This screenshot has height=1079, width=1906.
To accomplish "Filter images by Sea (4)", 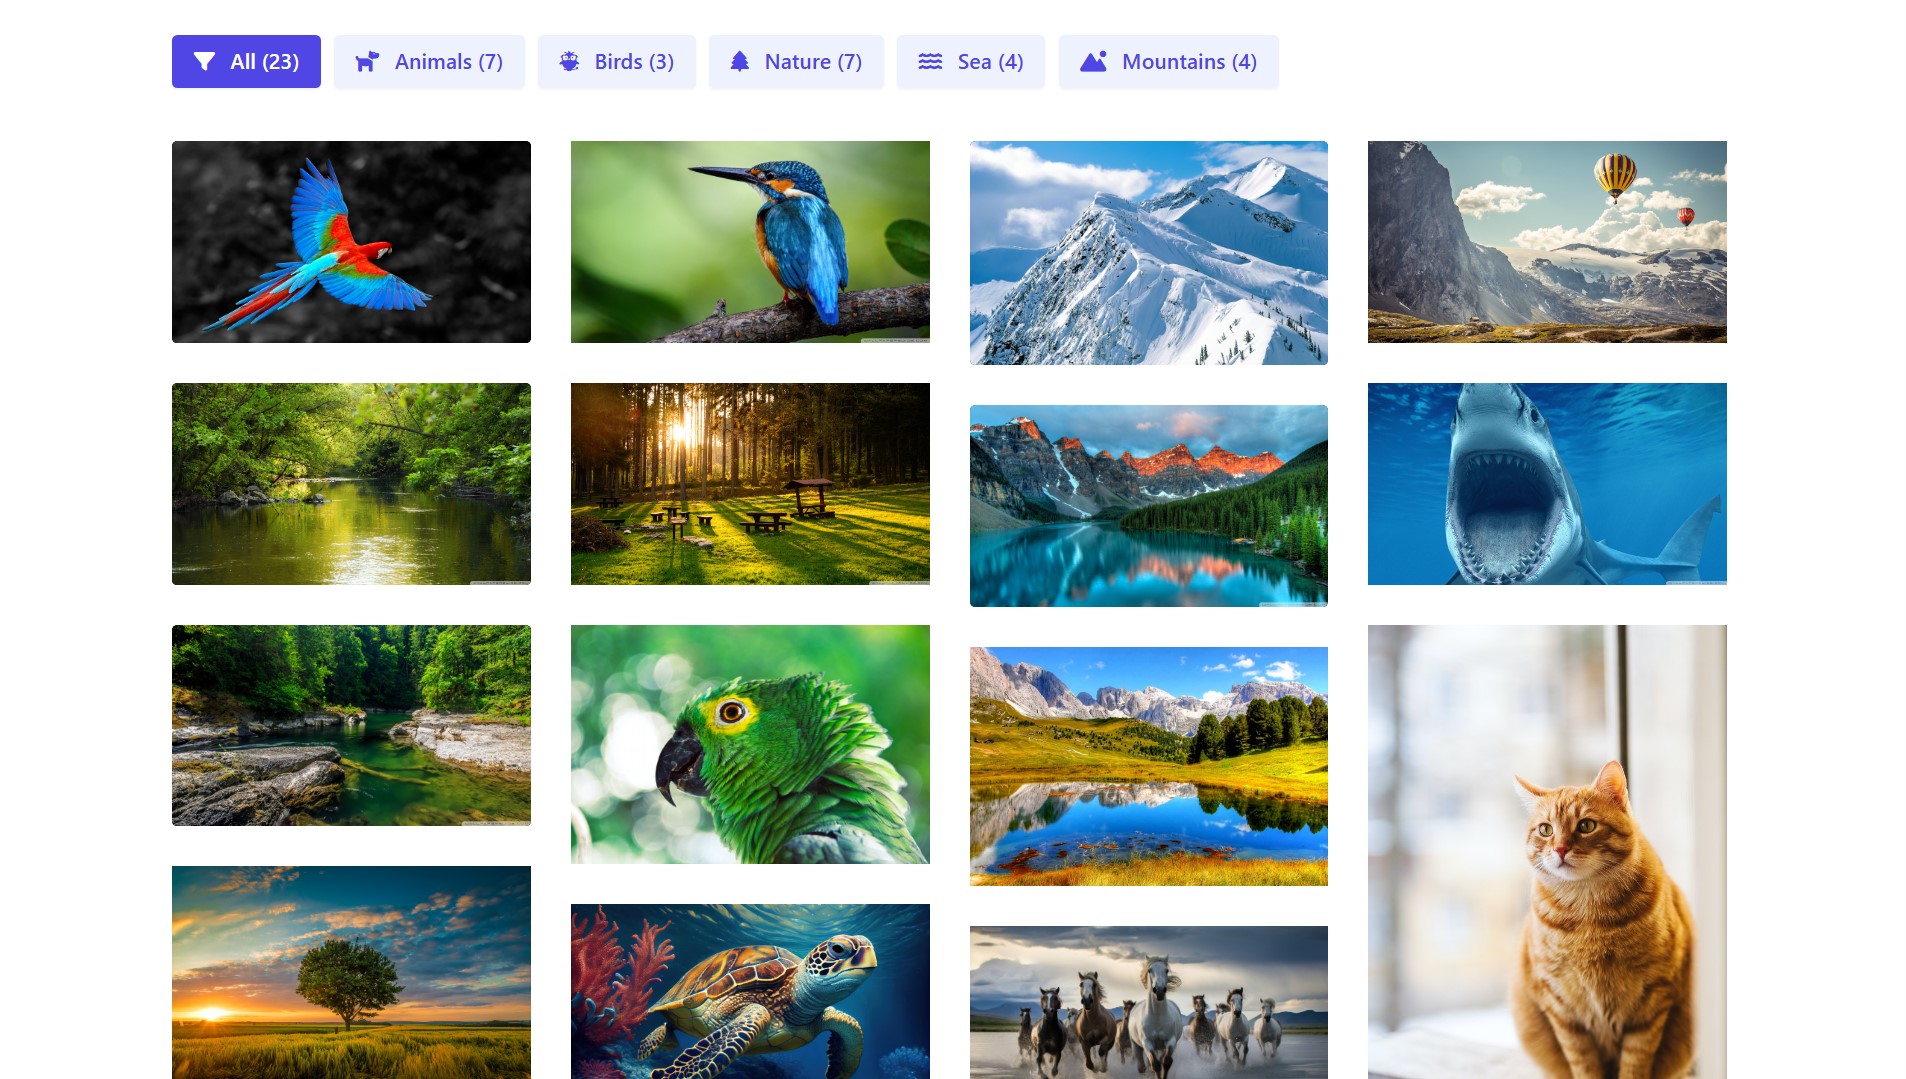I will (x=971, y=62).
